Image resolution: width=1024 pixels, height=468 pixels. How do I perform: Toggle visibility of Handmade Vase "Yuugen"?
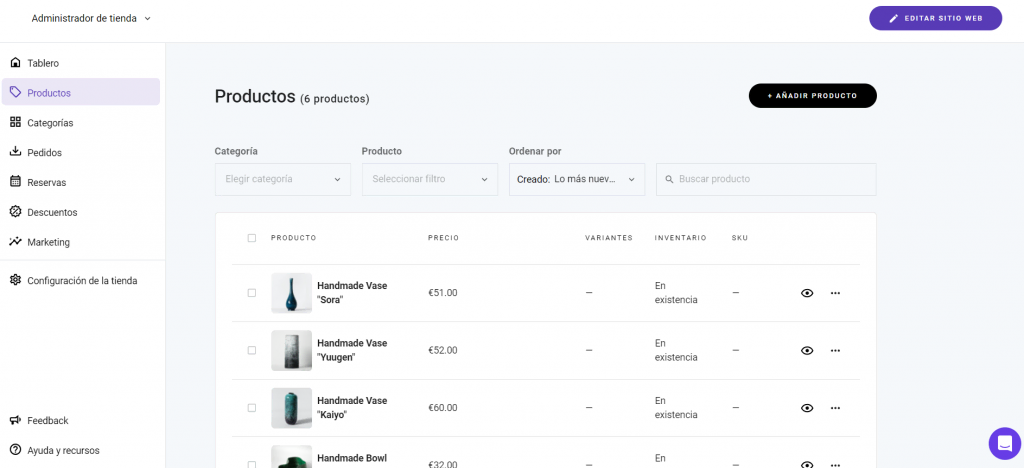[807, 351]
